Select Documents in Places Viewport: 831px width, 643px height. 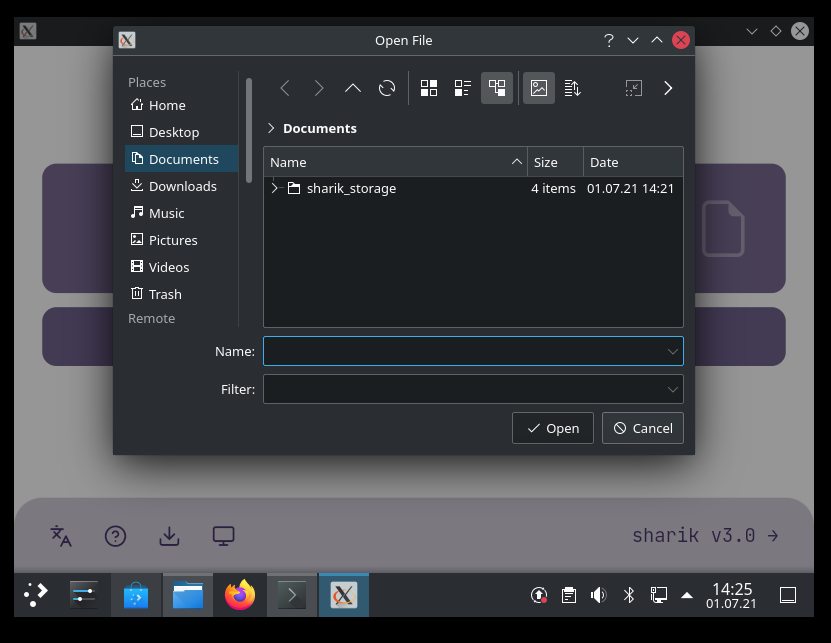click(x=182, y=159)
